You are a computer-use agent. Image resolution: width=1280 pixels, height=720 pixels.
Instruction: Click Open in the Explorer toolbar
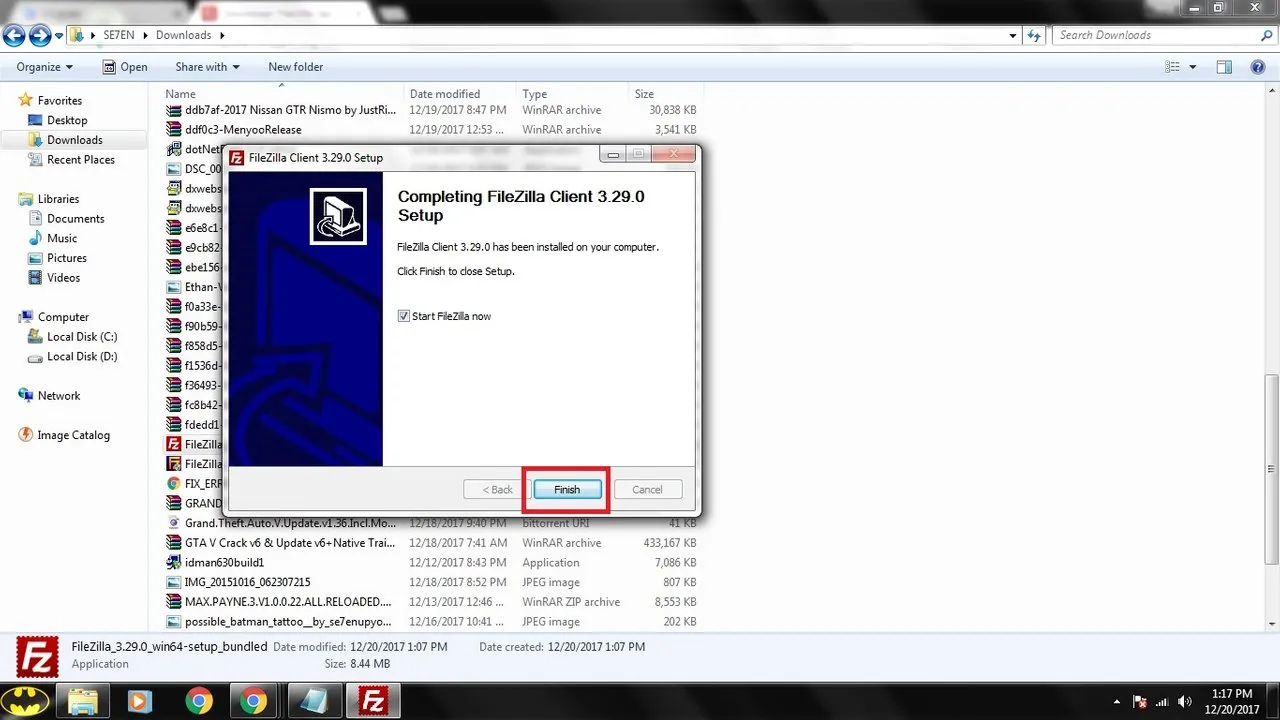tap(125, 67)
